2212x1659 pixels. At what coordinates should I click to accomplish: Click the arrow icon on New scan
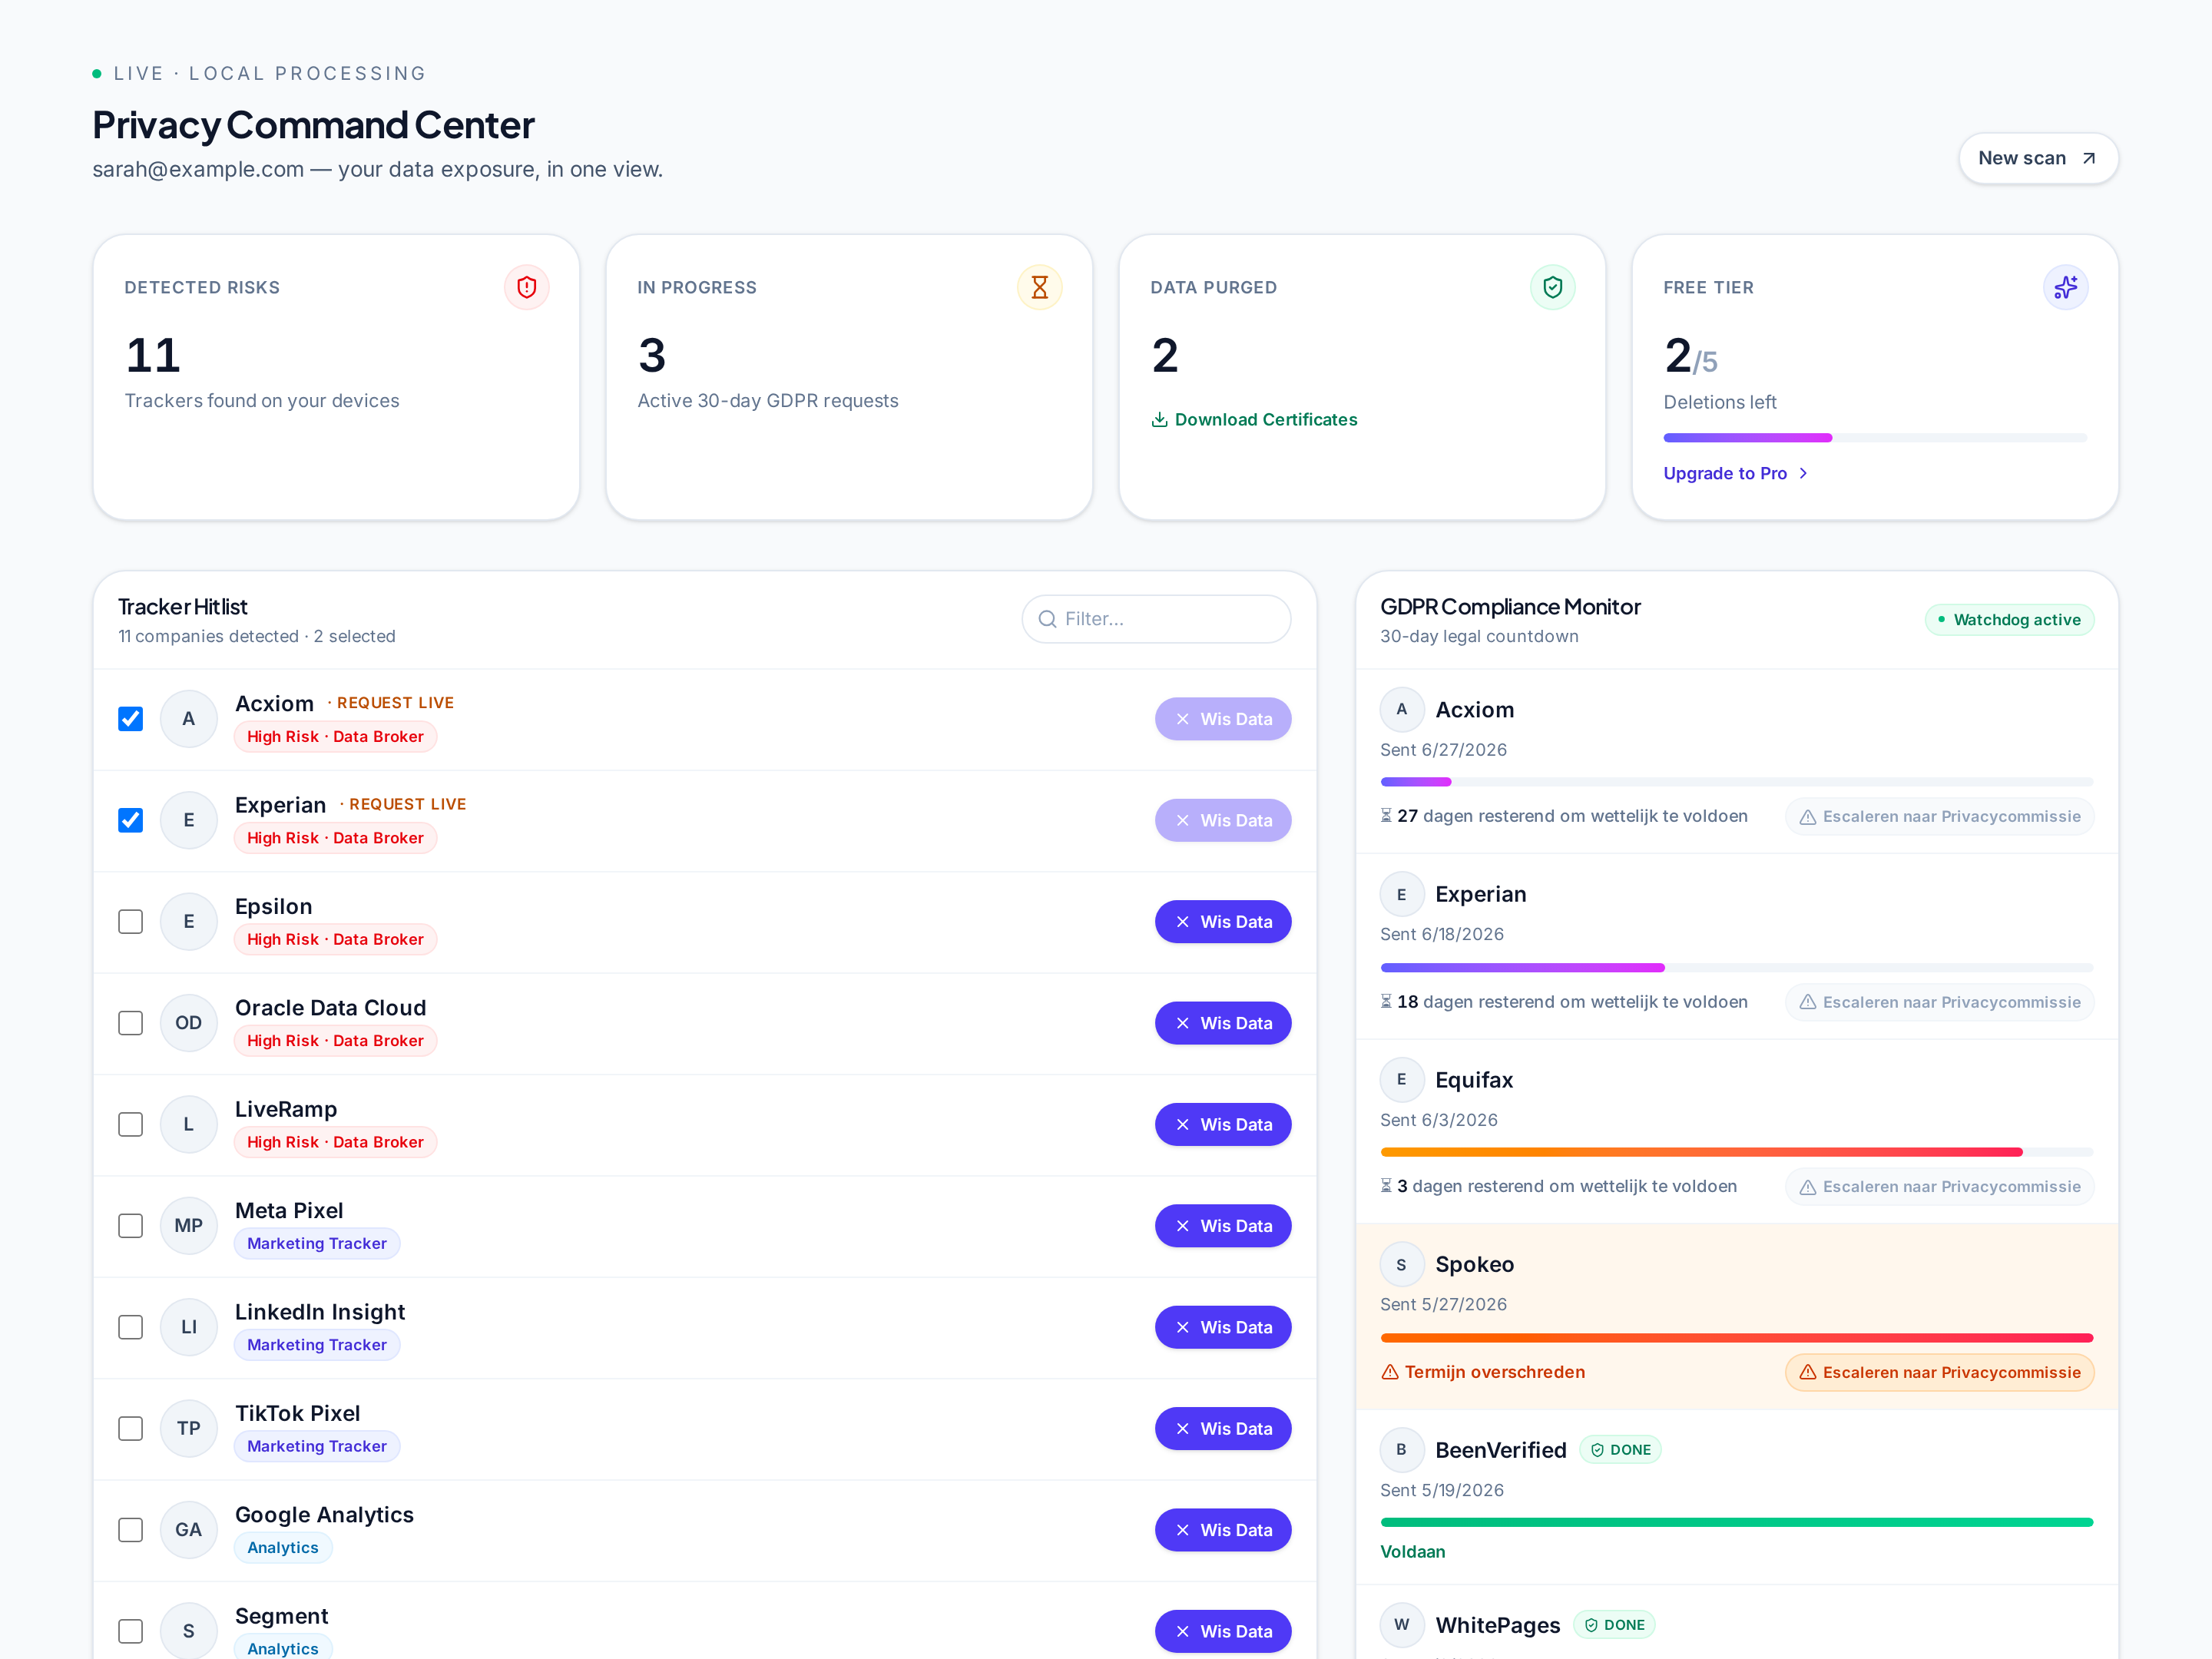coord(2089,158)
